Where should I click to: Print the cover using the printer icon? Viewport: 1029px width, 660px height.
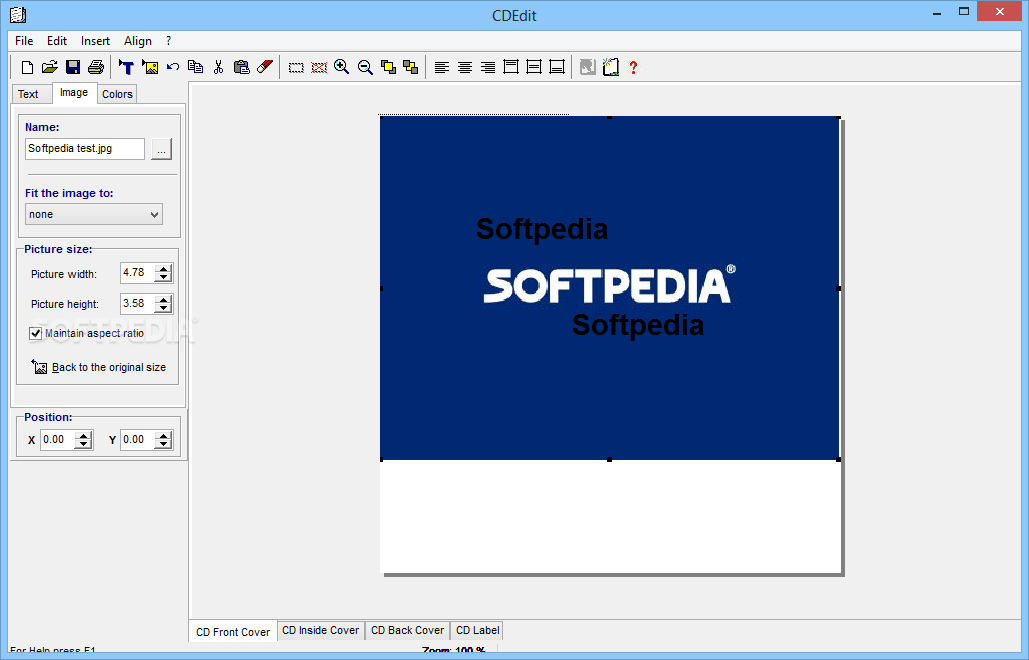(x=96, y=67)
